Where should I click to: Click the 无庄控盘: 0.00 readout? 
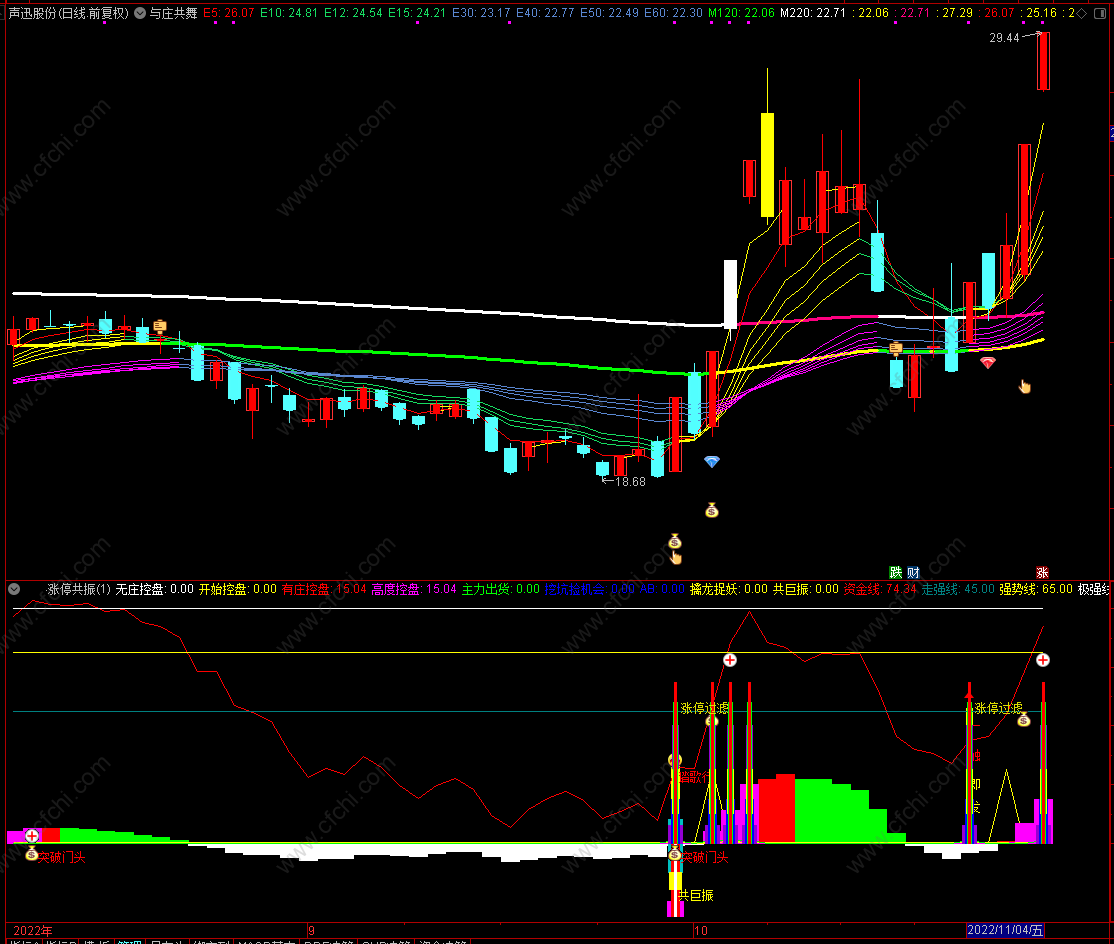(x=154, y=589)
